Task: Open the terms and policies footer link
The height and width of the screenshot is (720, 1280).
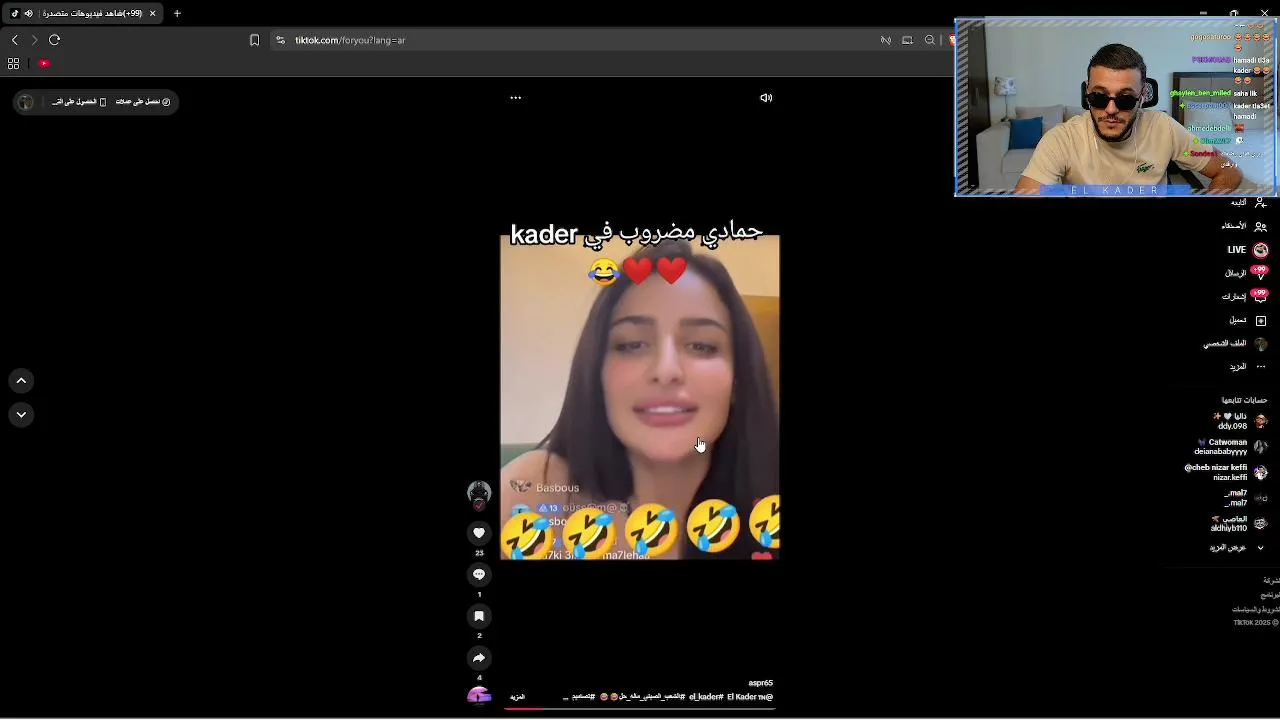Action: (1255, 609)
